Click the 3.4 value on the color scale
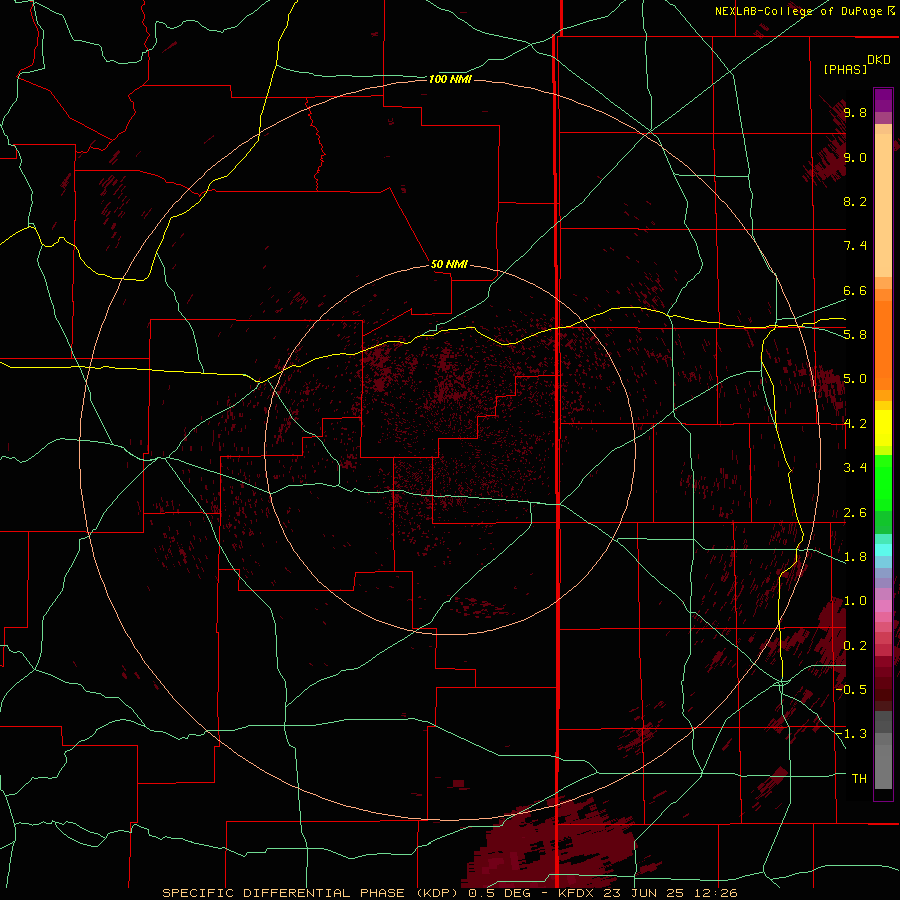 [855, 468]
